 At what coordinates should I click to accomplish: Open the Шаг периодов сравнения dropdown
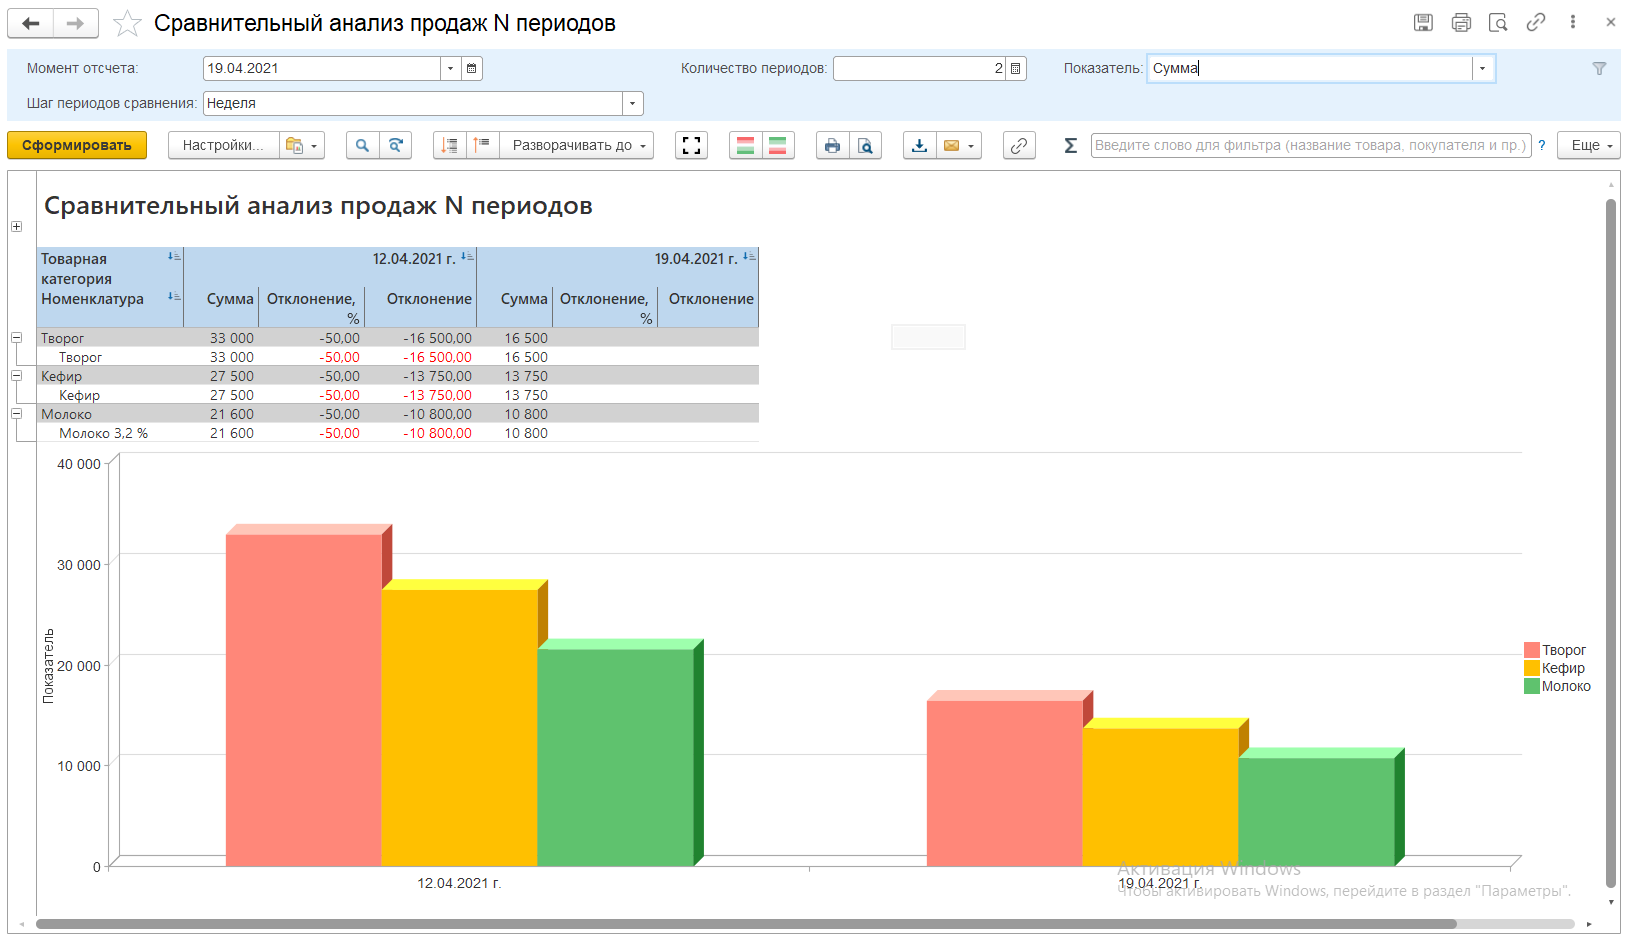(632, 104)
